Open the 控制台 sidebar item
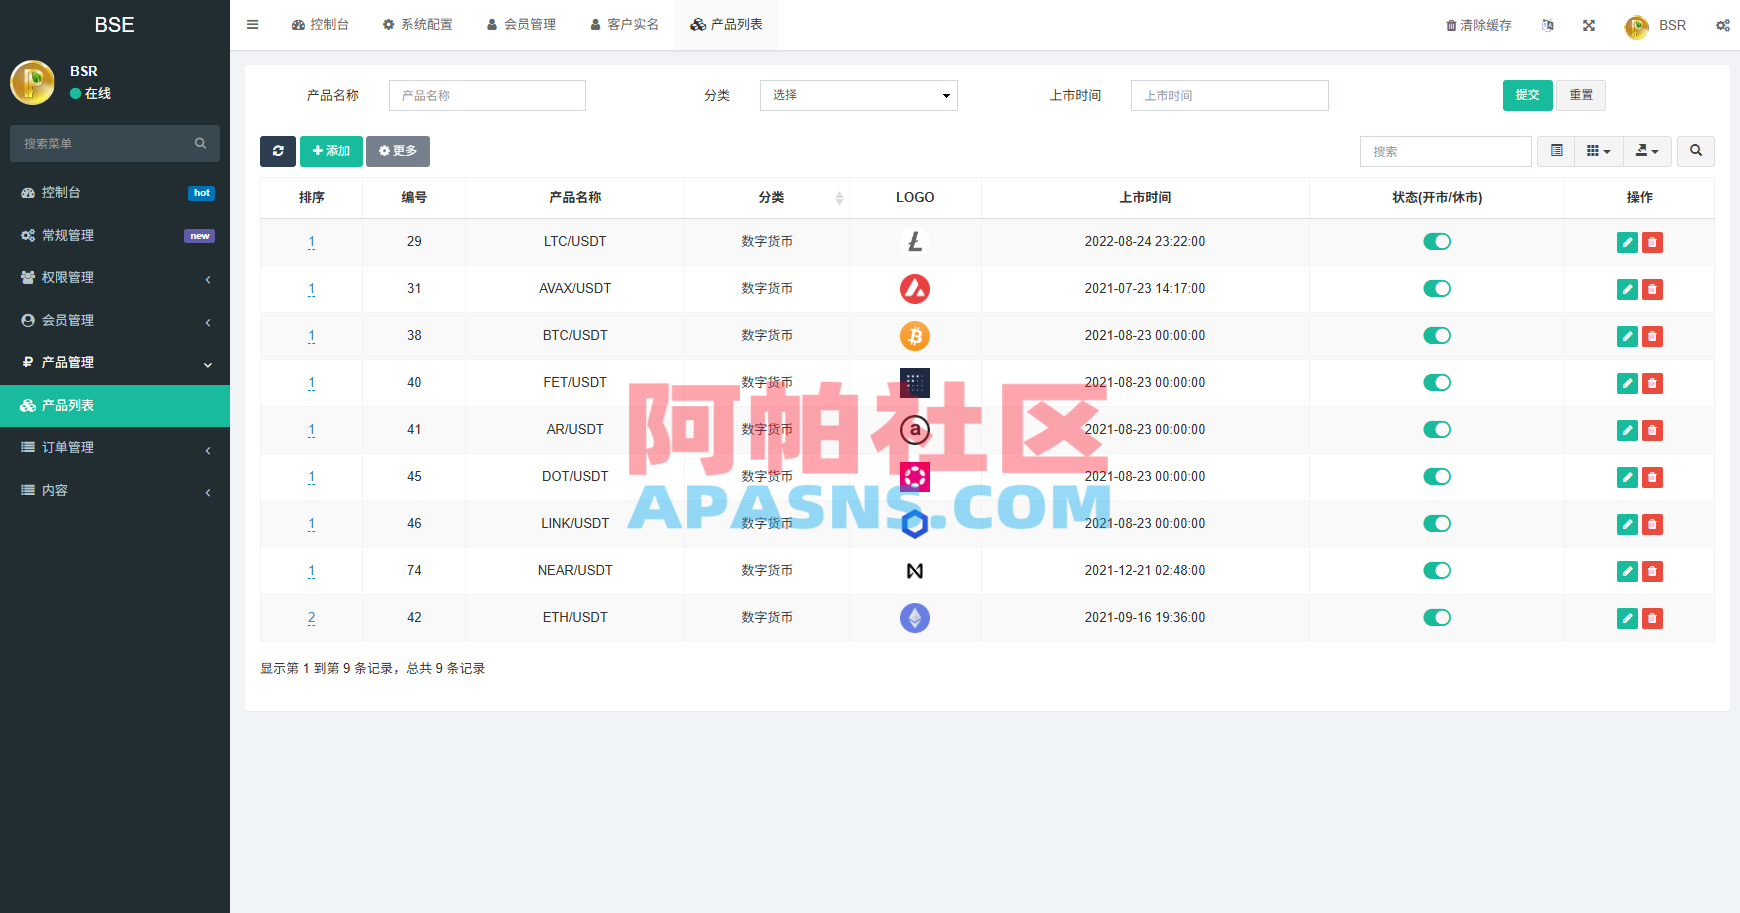The width and height of the screenshot is (1740, 913). (115, 193)
